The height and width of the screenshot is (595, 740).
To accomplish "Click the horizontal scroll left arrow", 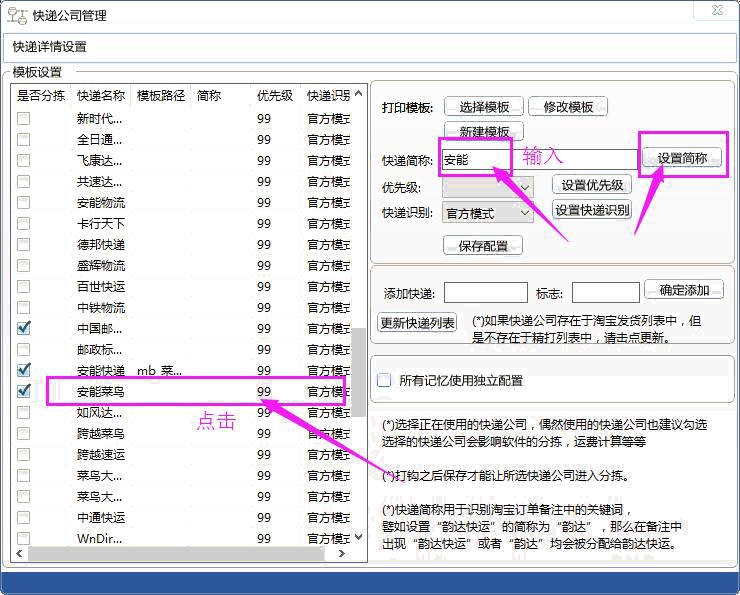I will tap(19, 553).
